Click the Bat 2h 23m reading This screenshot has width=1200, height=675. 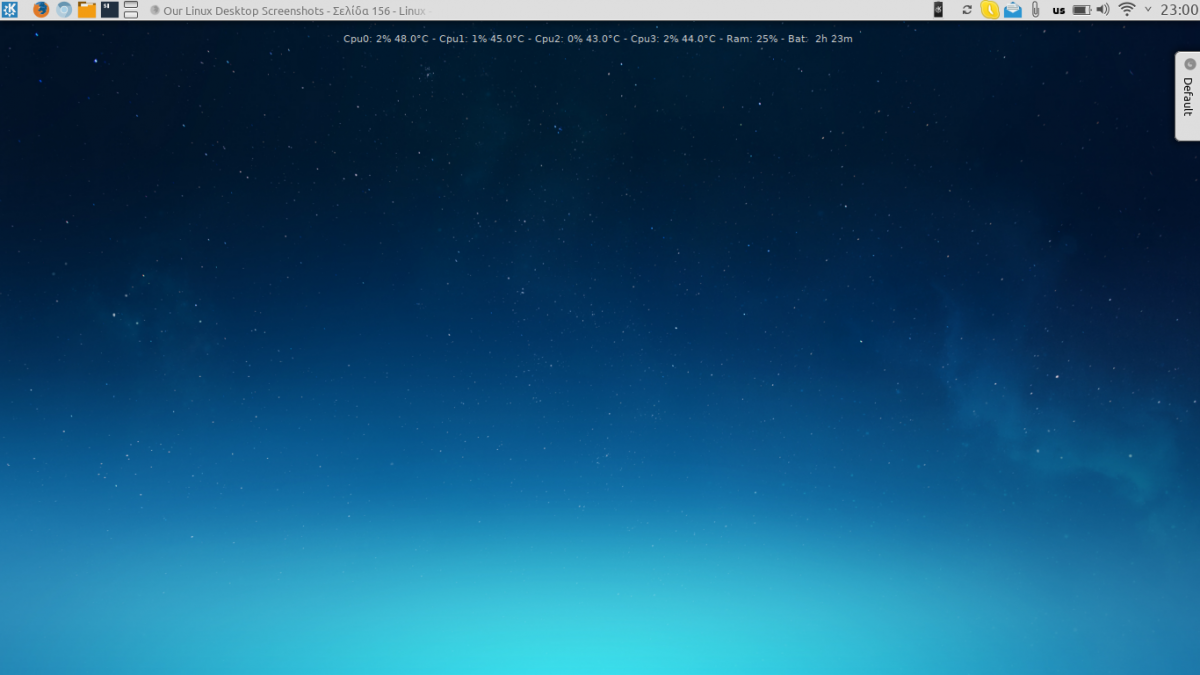tap(820, 39)
